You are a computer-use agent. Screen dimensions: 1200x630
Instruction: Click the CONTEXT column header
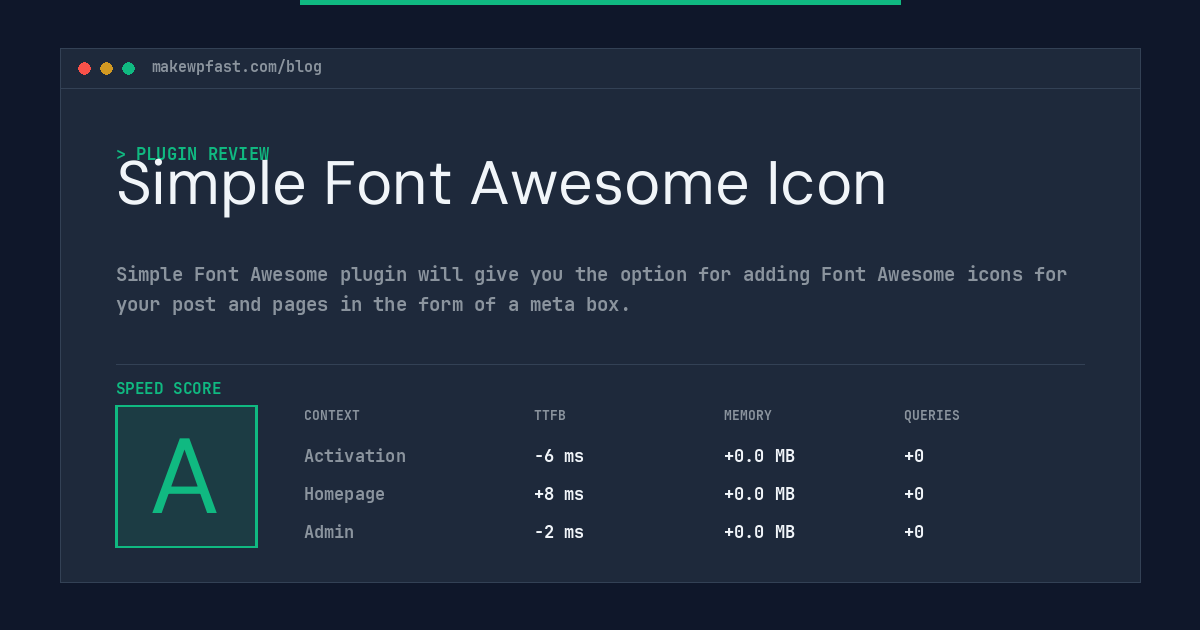point(332,415)
